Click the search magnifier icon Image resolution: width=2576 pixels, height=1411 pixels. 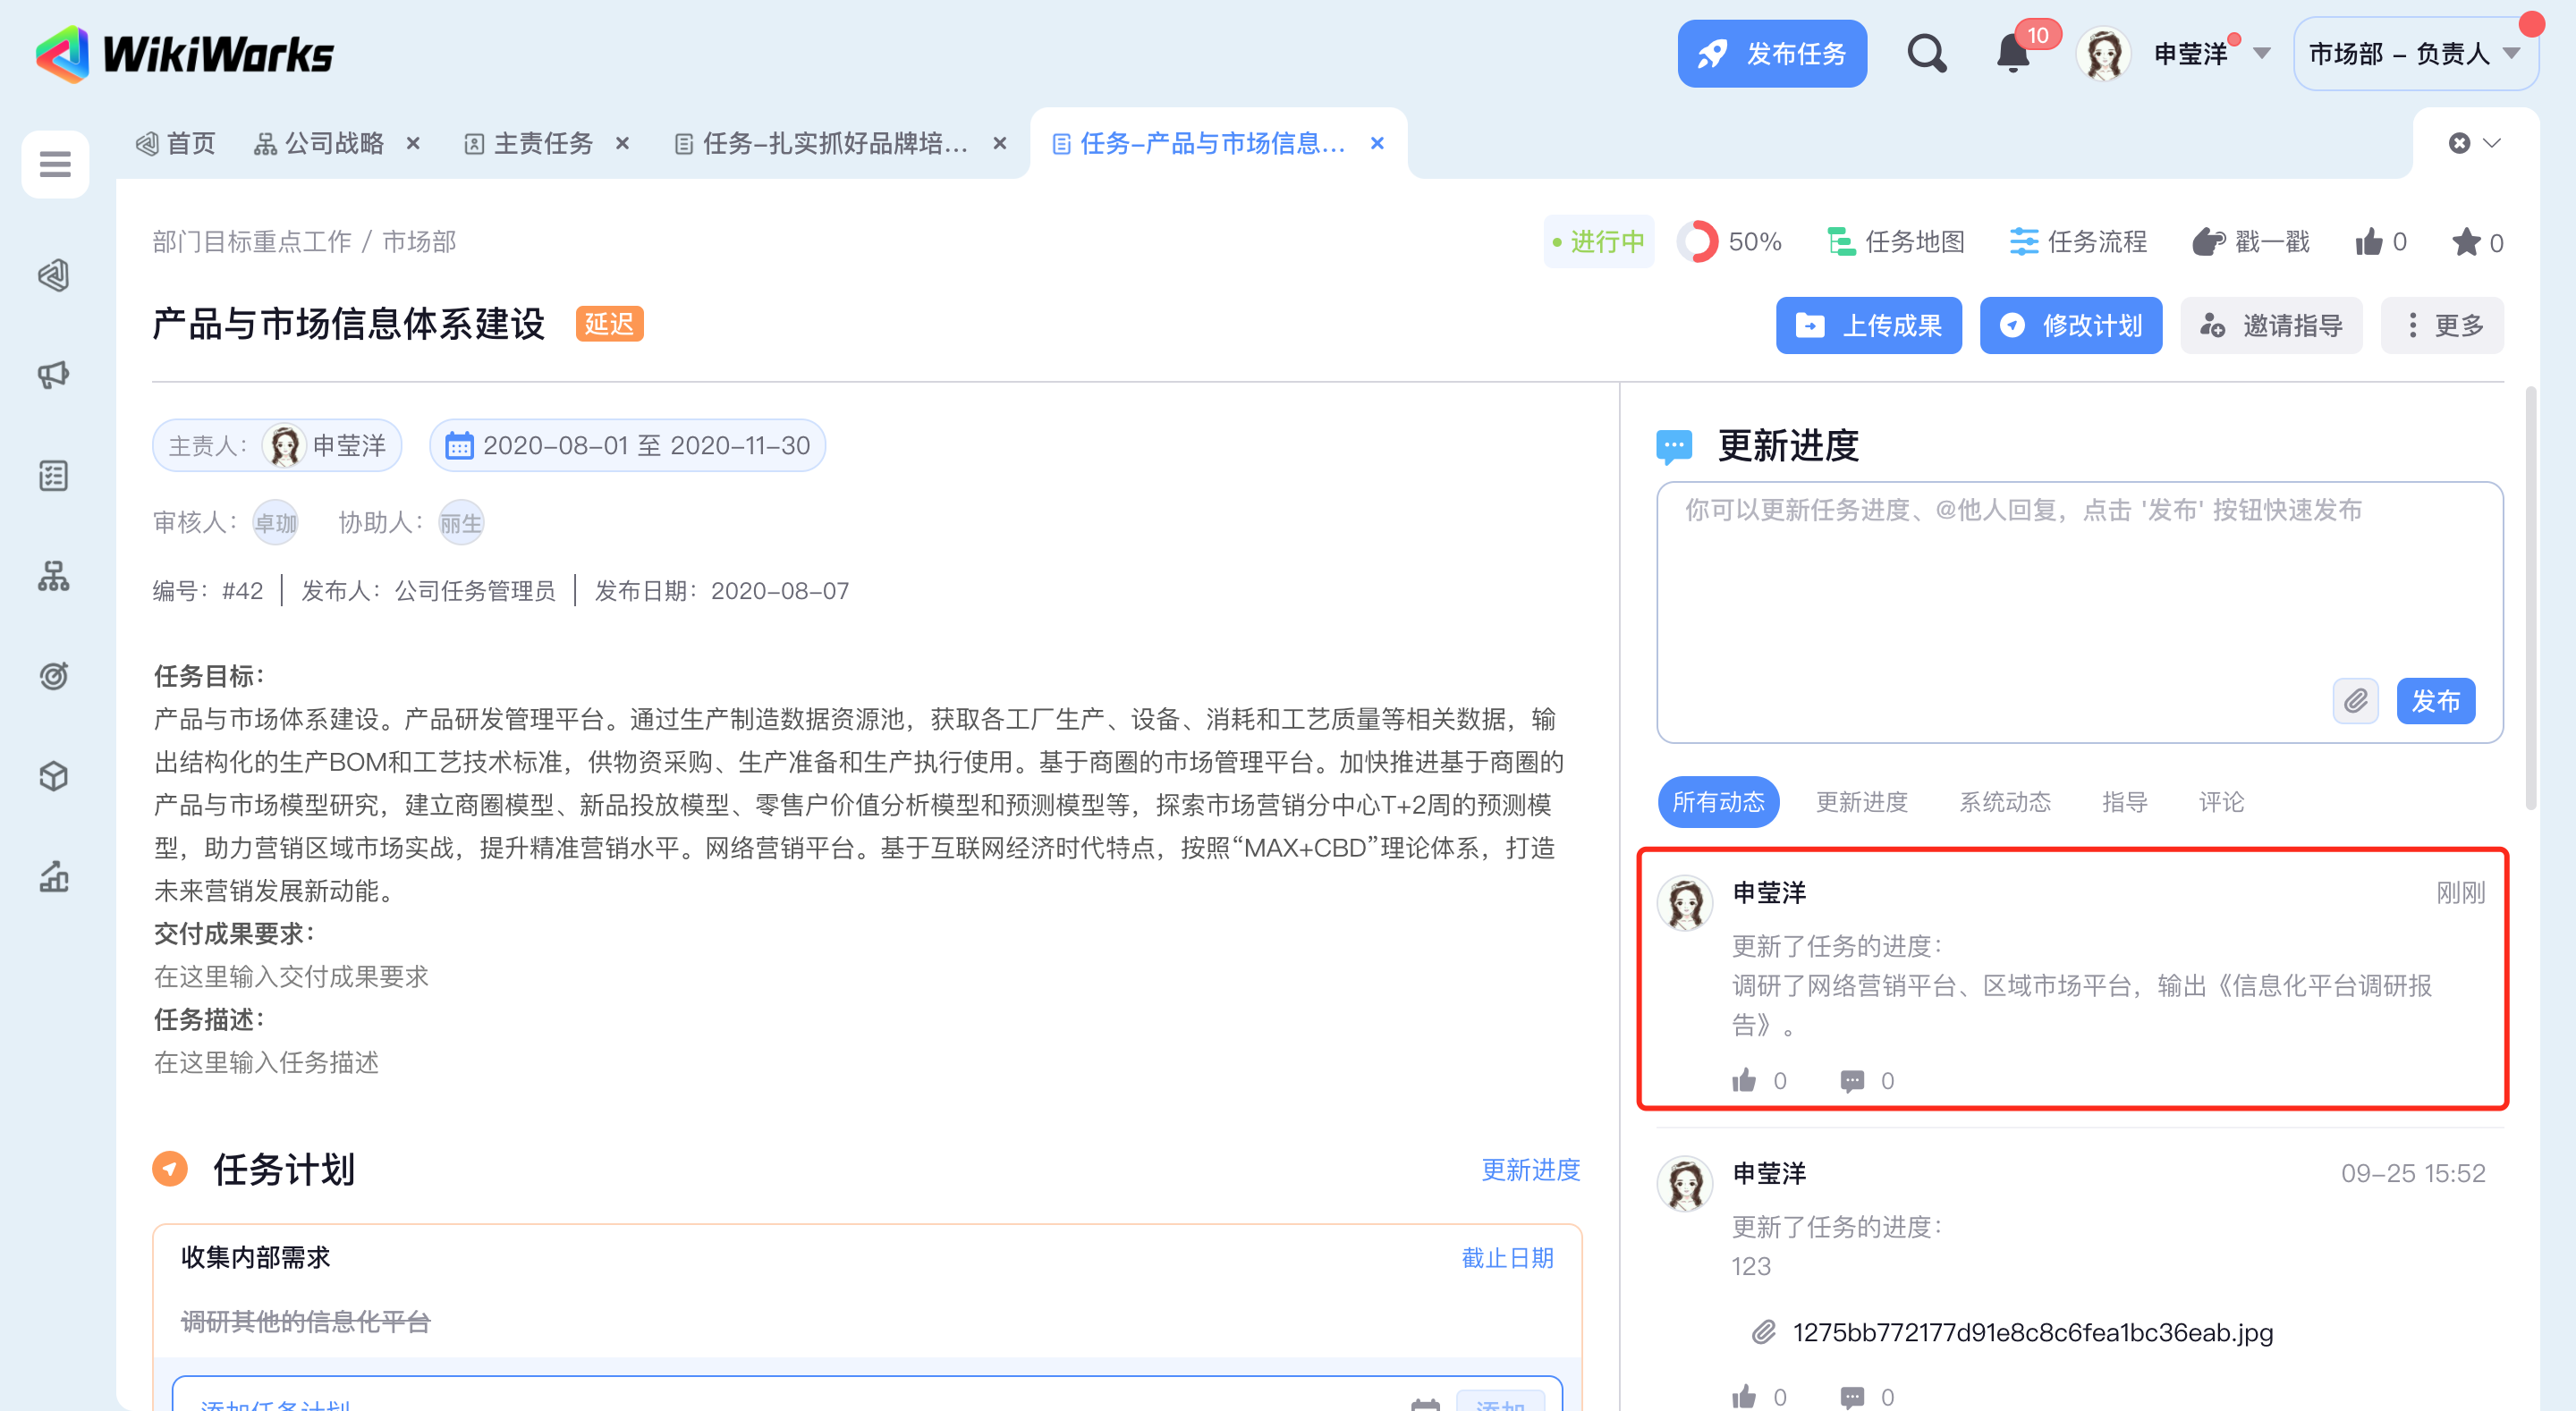tap(1925, 54)
